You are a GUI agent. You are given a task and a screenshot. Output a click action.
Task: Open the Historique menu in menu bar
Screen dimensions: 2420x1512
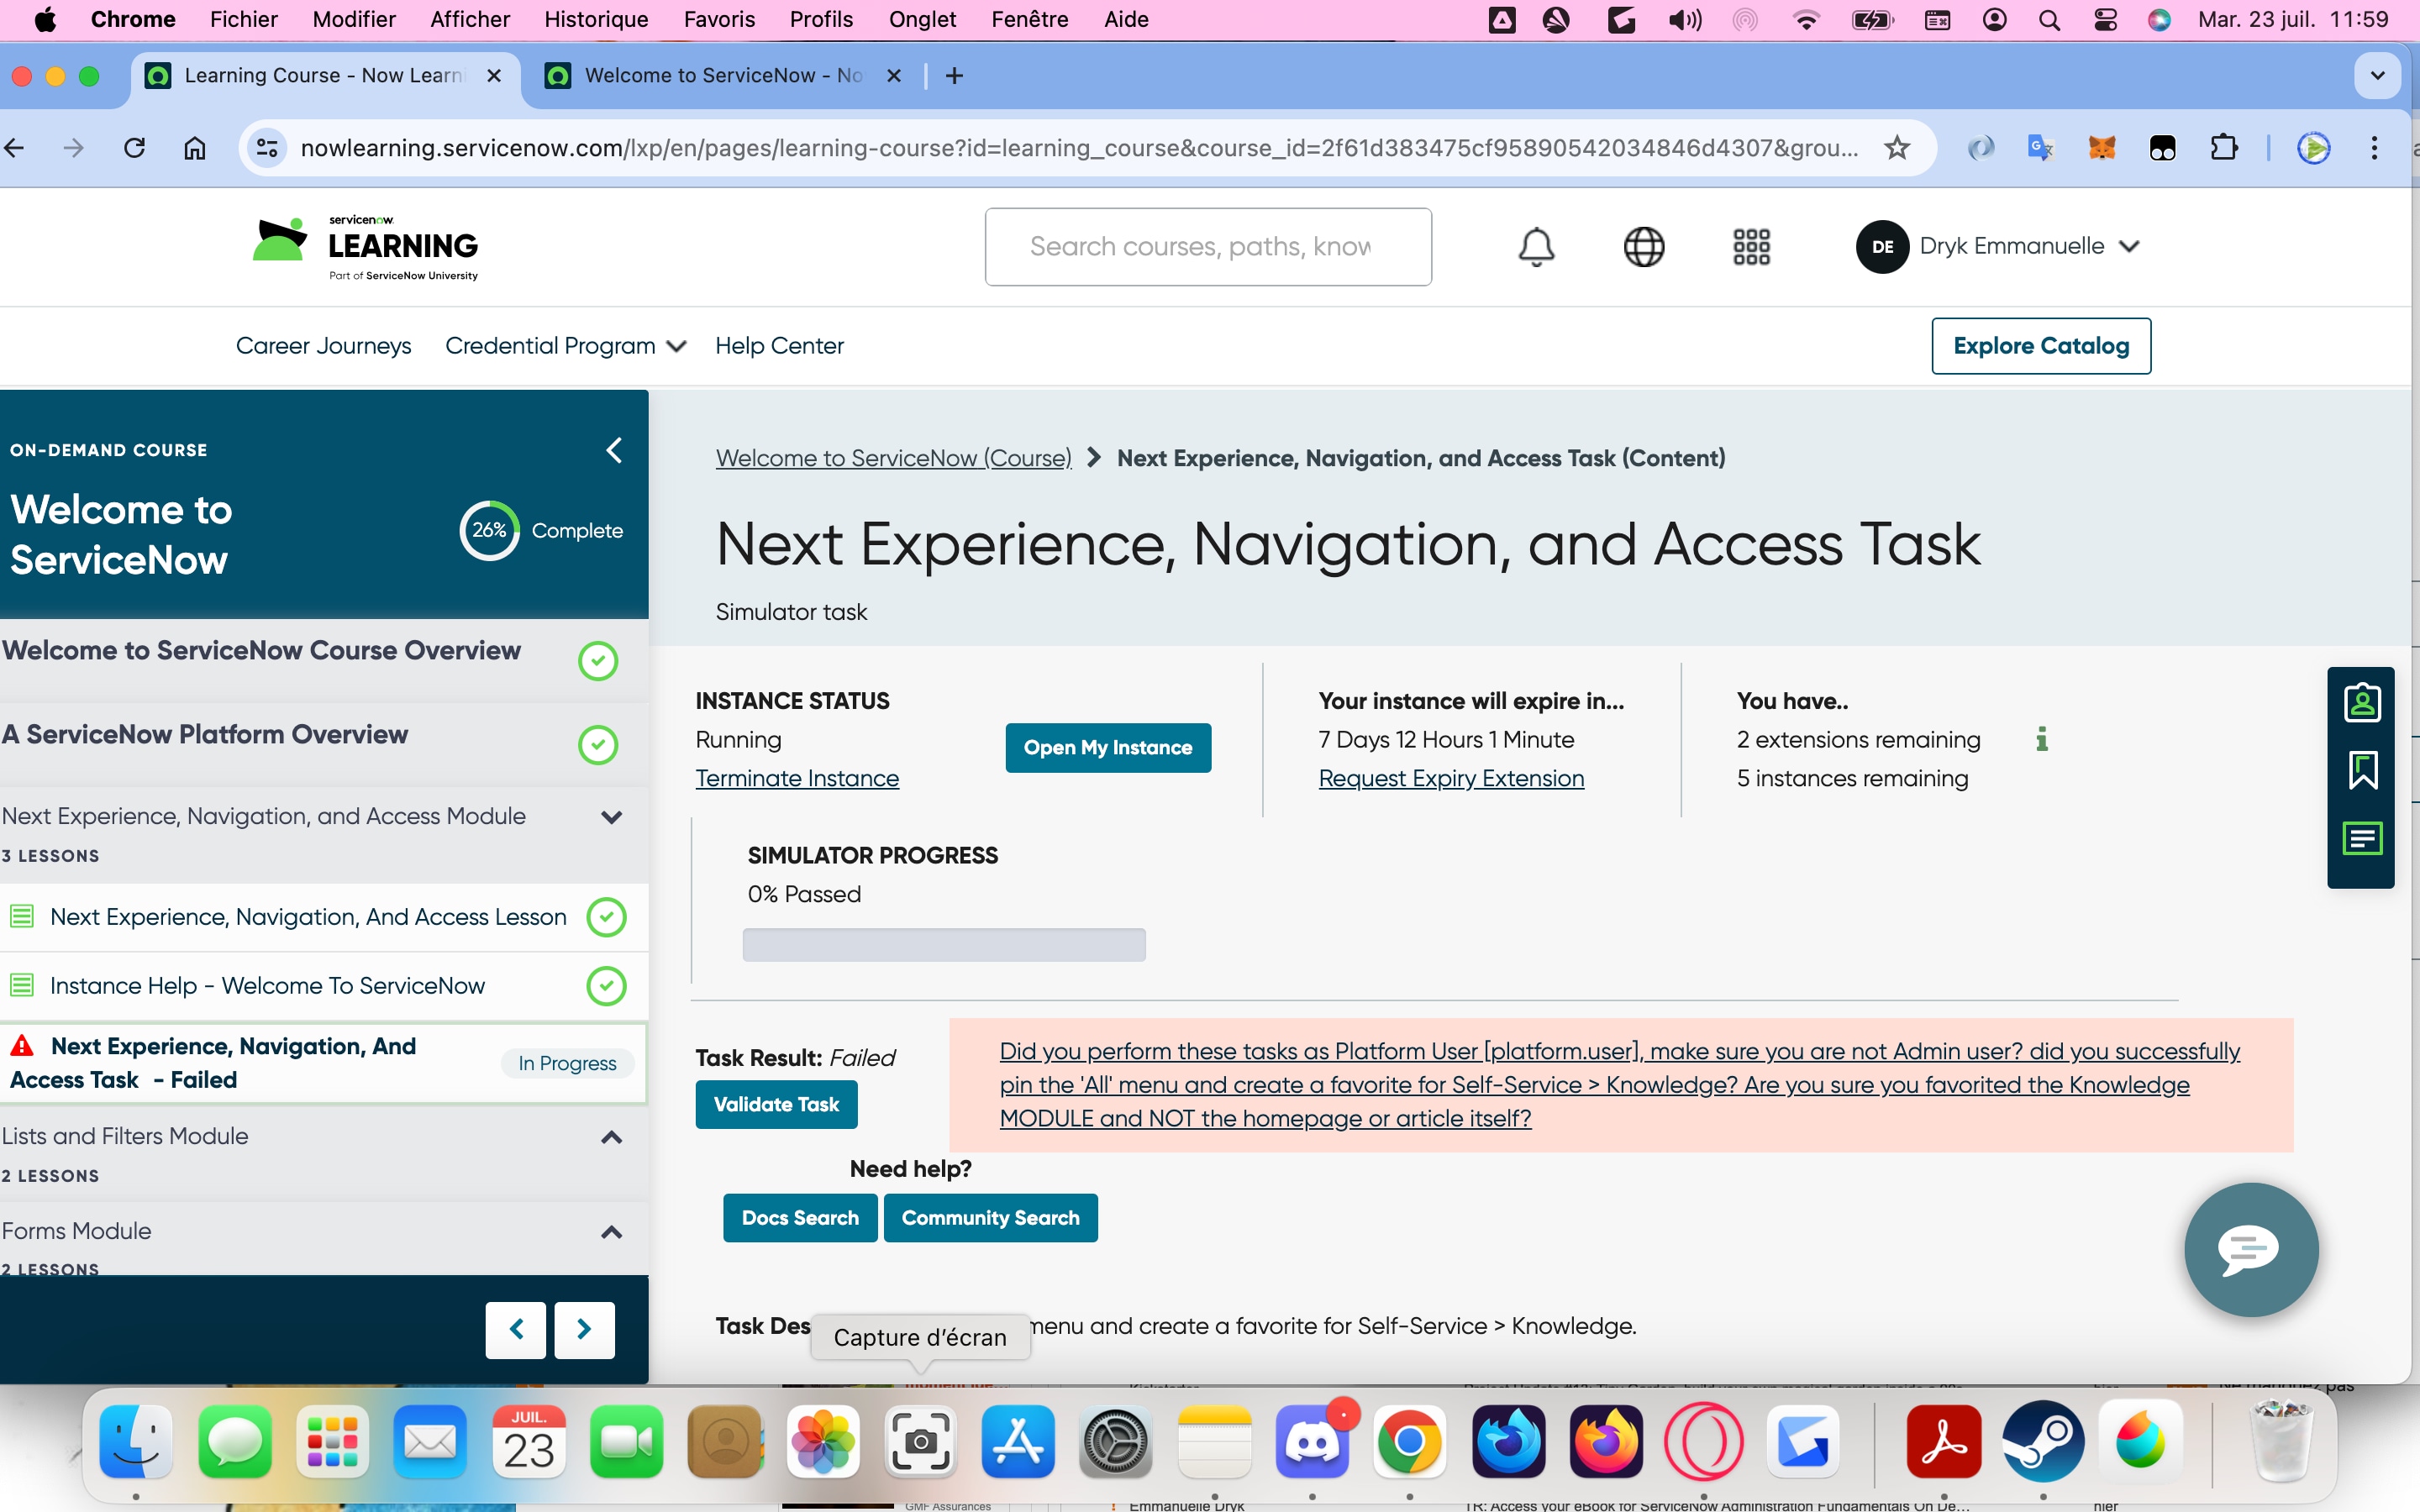click(596, 19)
